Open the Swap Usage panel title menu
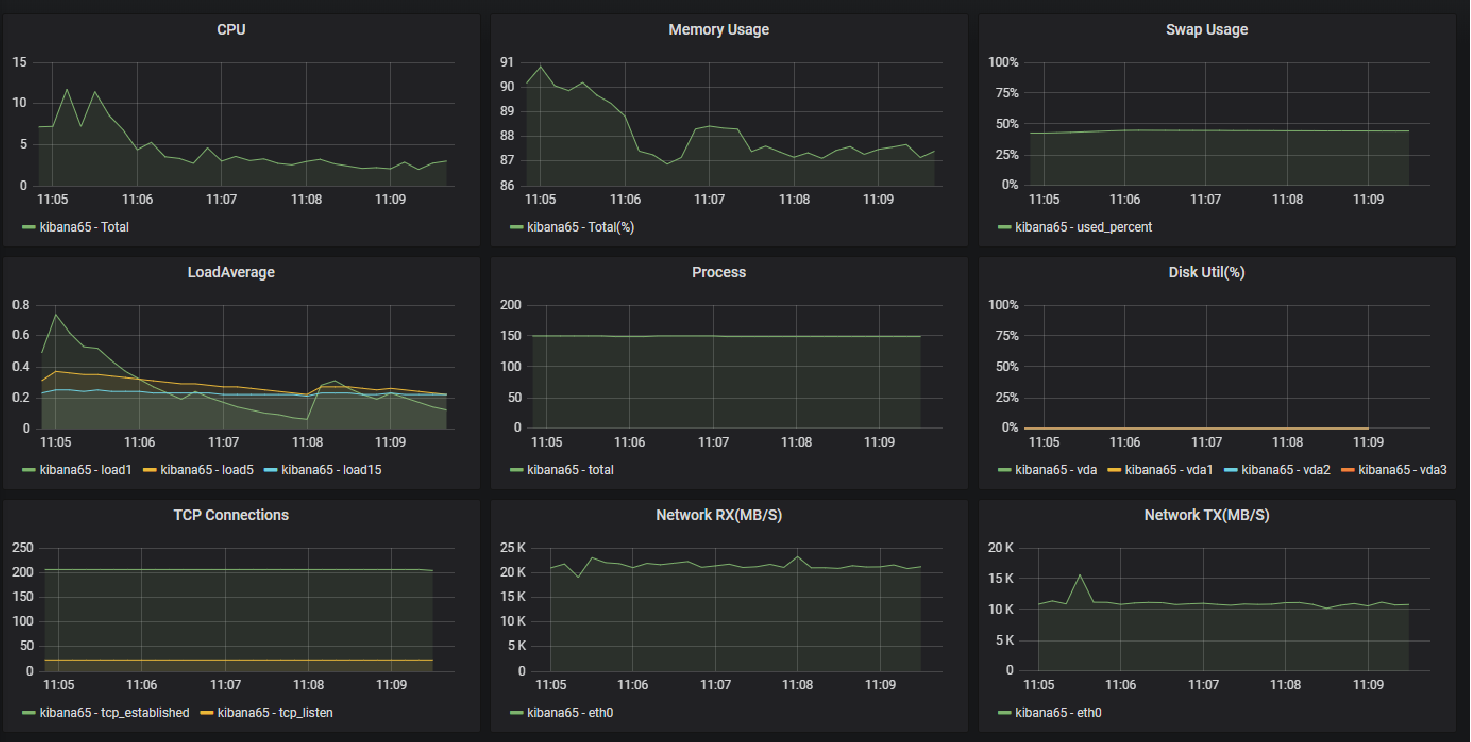 point(1206,30)
